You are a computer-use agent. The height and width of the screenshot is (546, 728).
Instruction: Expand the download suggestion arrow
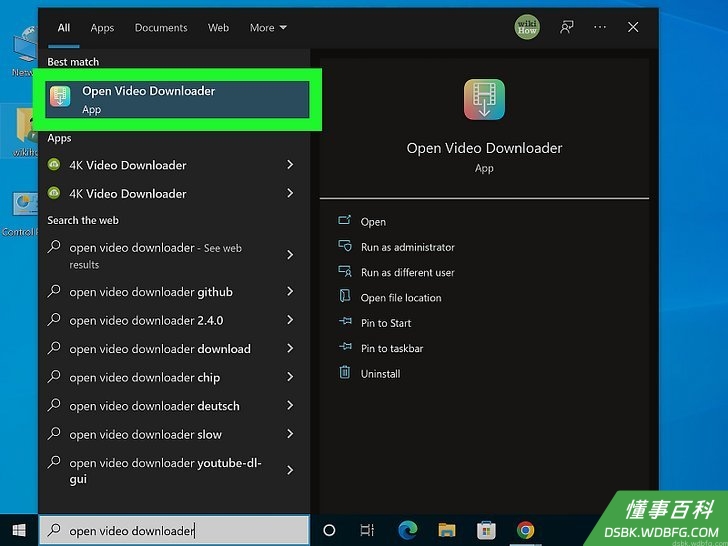(x=290, y=348)
